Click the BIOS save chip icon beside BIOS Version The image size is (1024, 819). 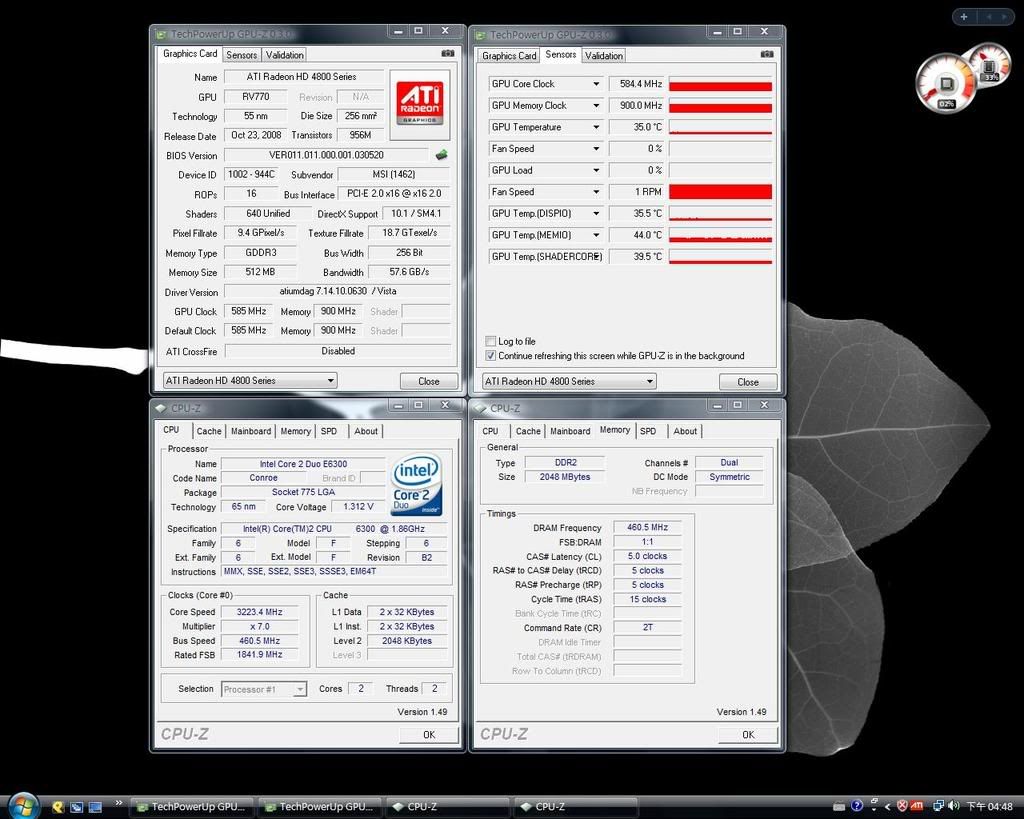pyautogui.click(x=441, y=155)
